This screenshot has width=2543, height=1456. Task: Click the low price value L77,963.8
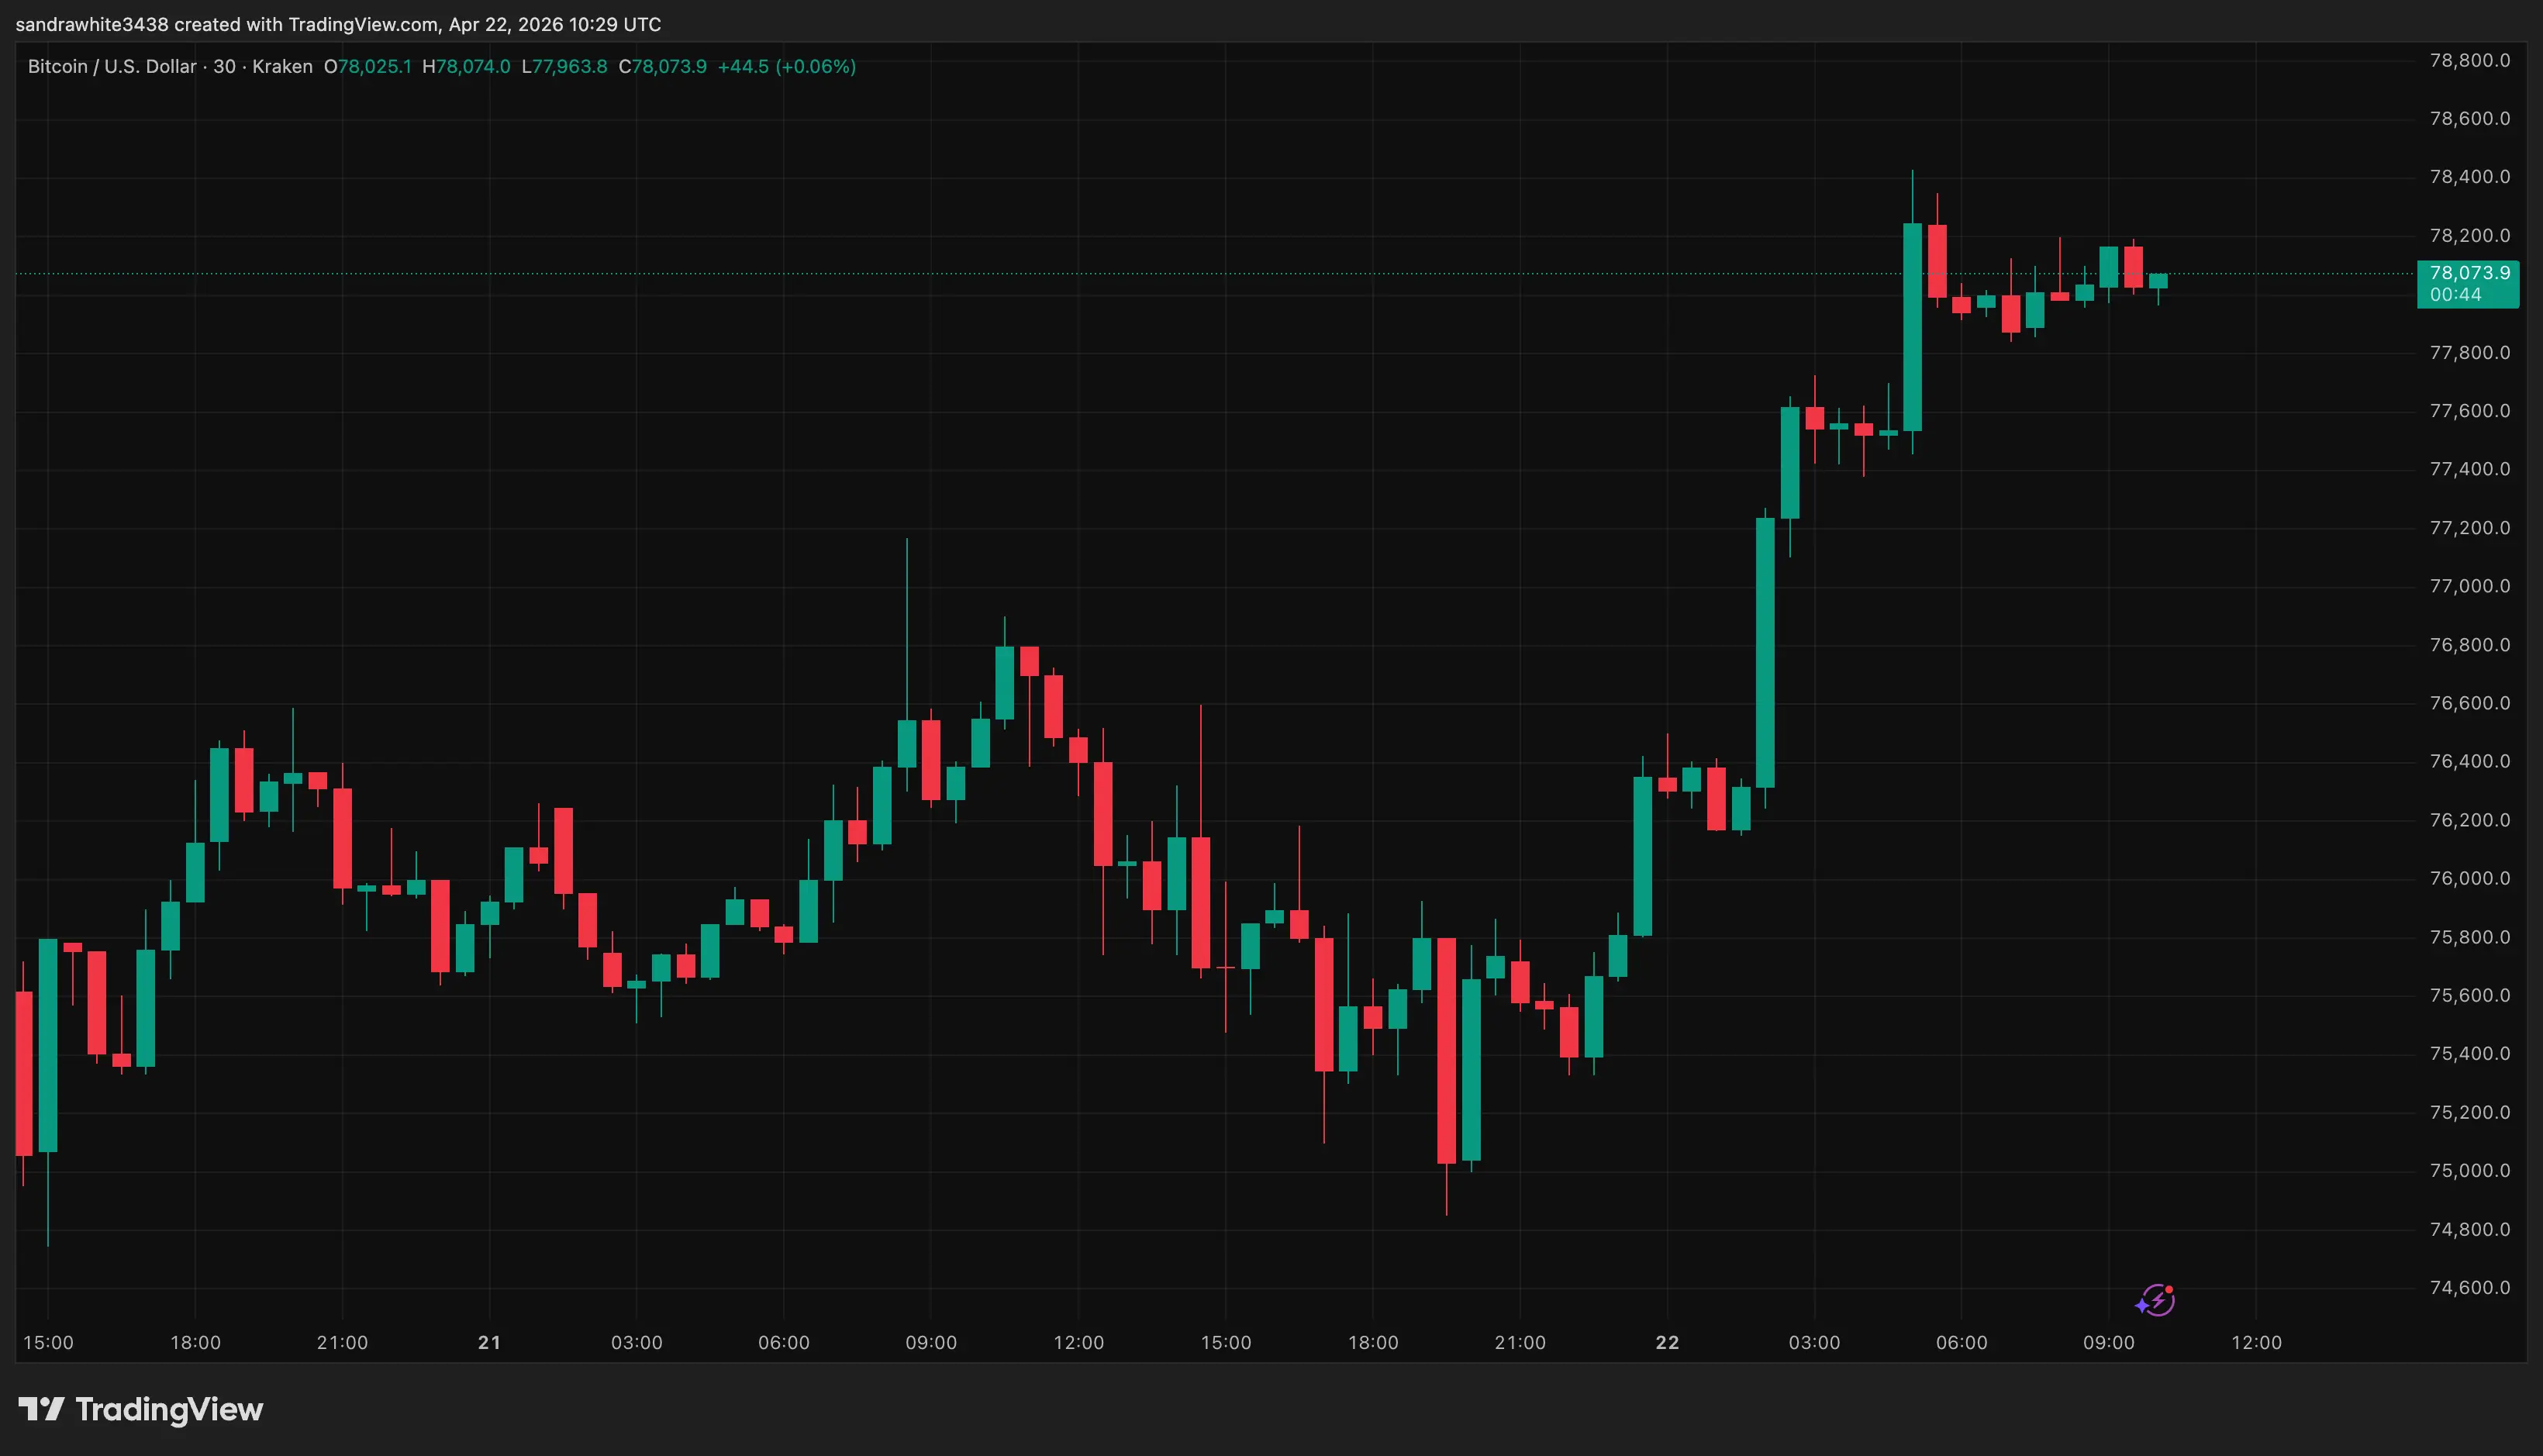pyautogui.click(x=566, y=66)
